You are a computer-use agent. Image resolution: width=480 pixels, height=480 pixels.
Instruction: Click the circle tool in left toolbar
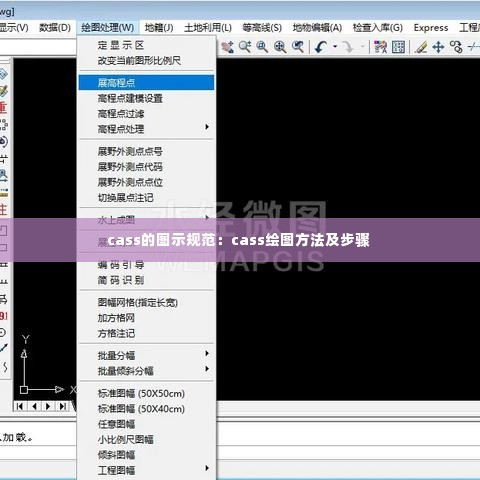point(3,332)
